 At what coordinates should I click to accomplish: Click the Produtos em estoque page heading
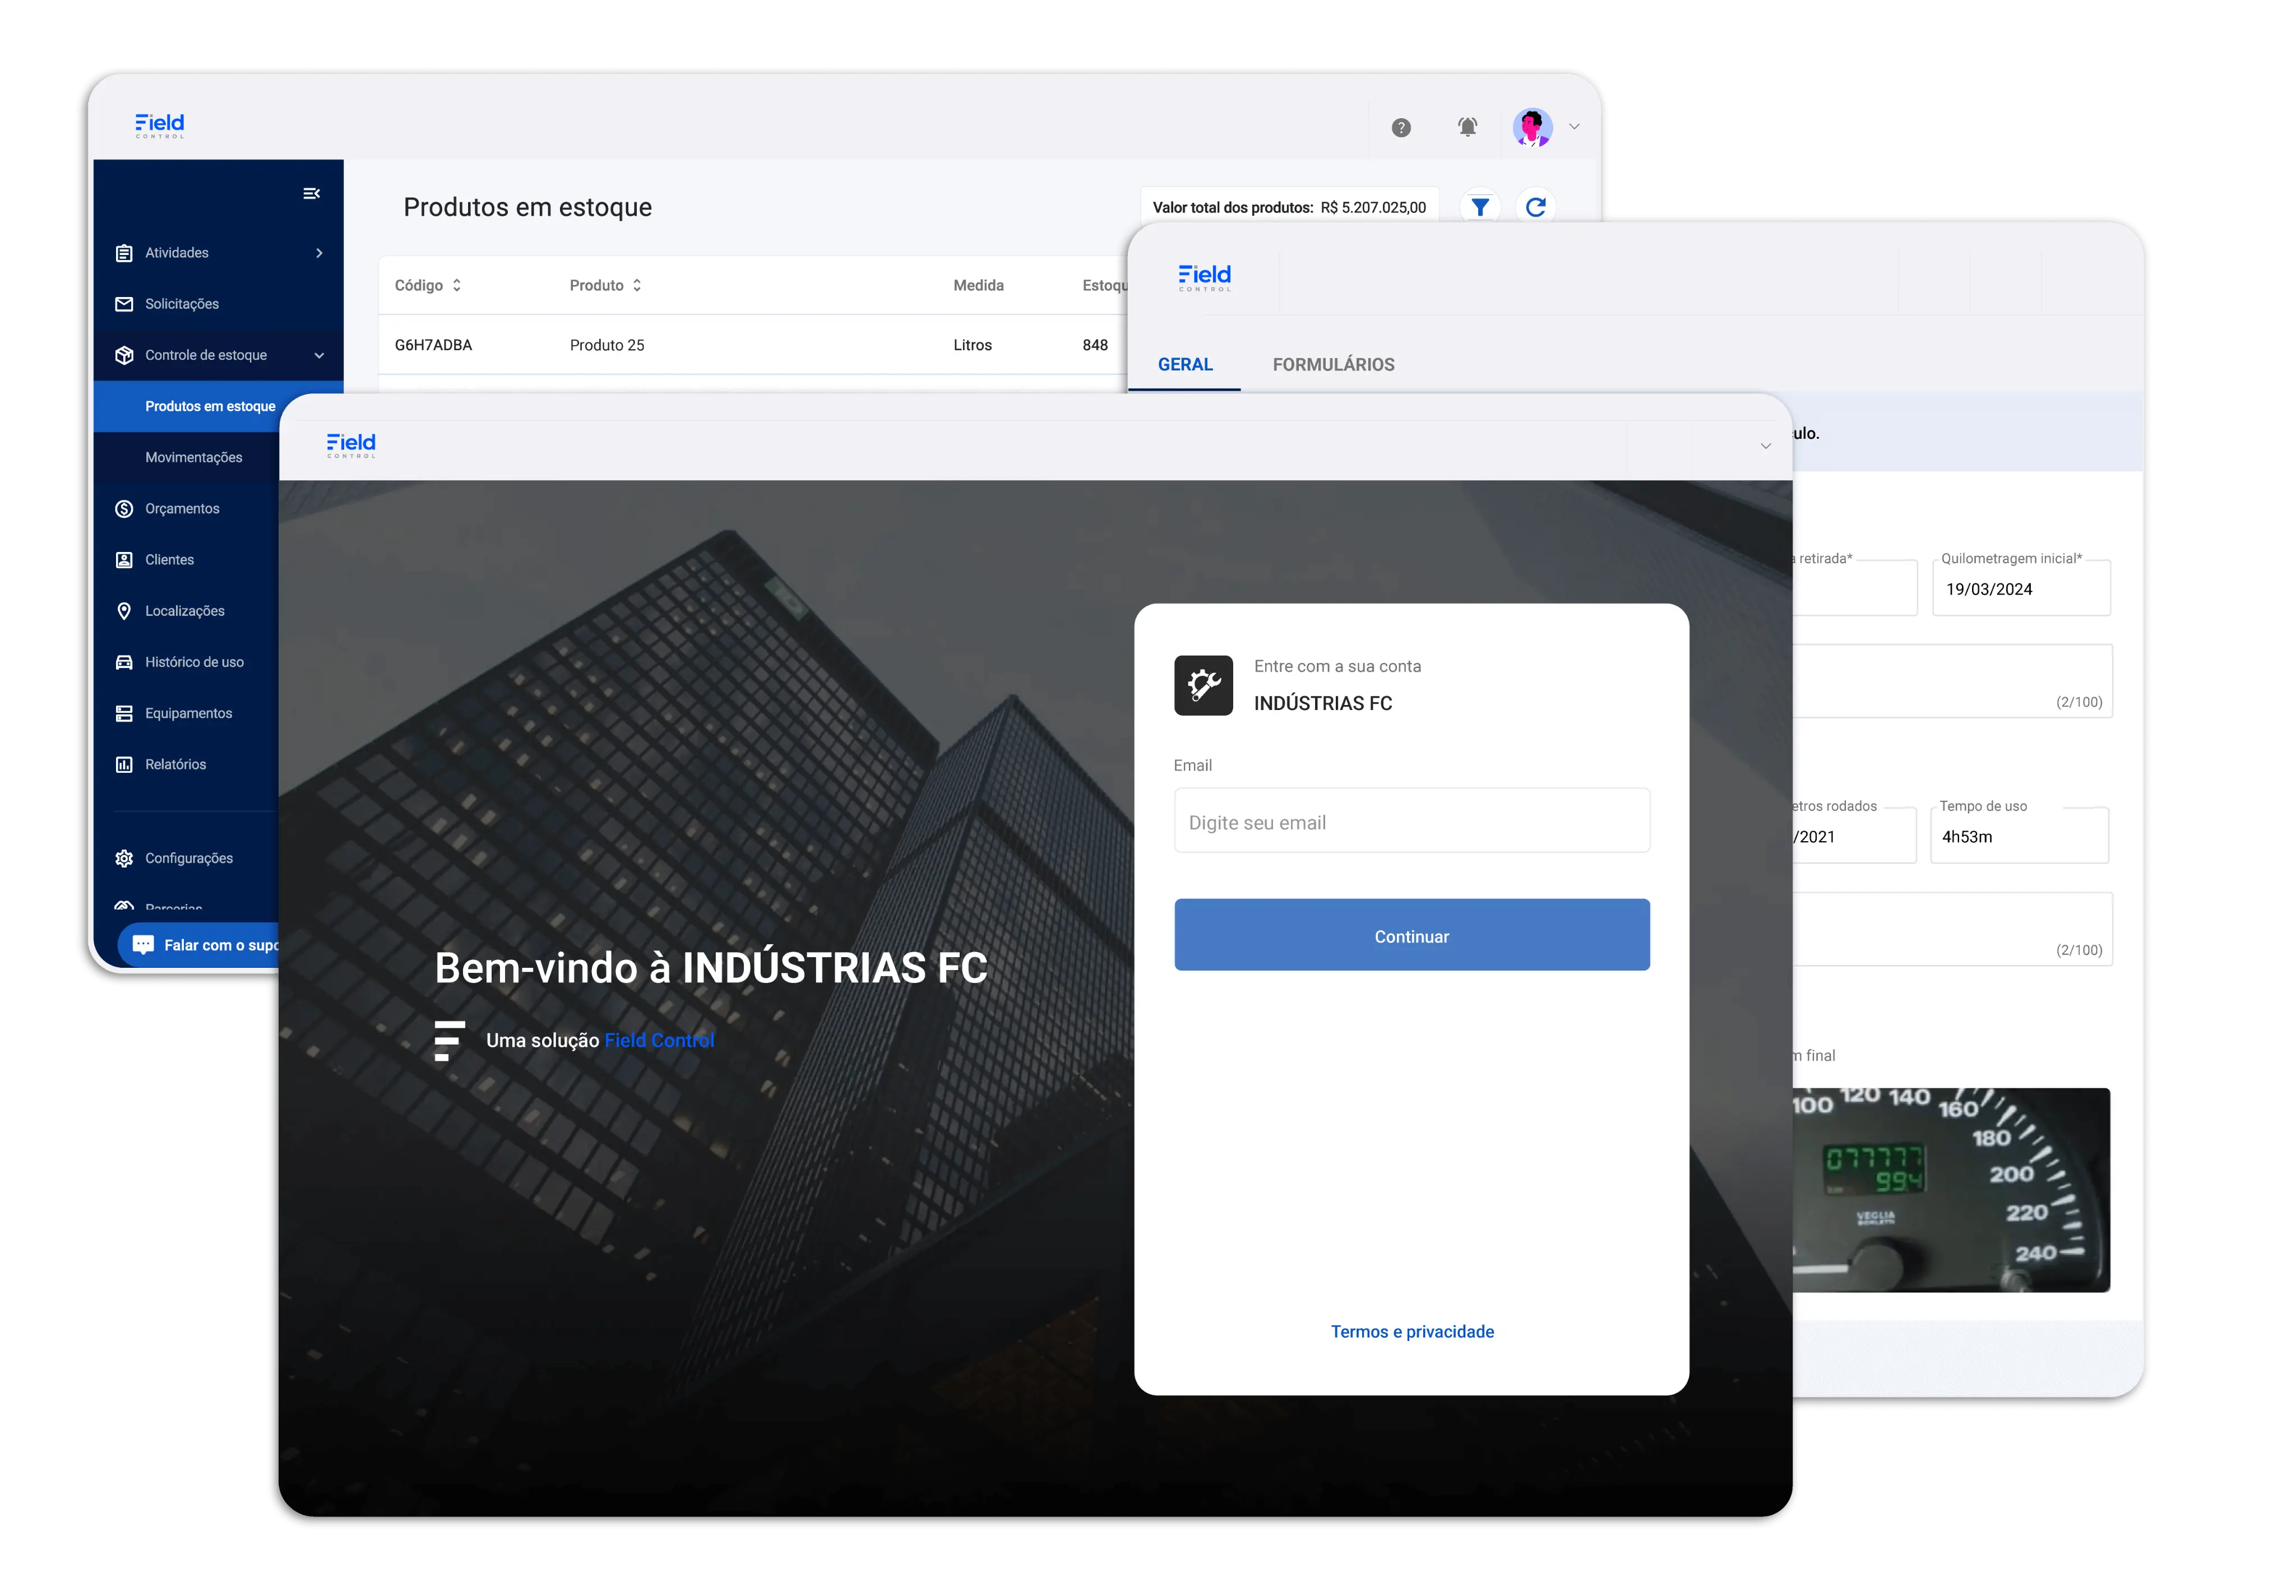click(527, 207)
